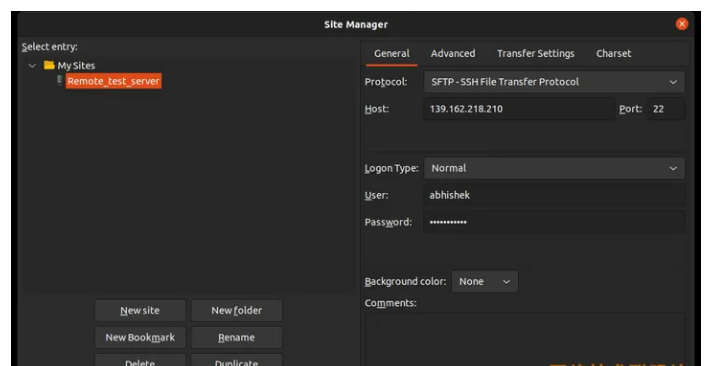Click the User field showing abhishek
This screenshot has width=705, height=366.
click(x=554, y=195)
